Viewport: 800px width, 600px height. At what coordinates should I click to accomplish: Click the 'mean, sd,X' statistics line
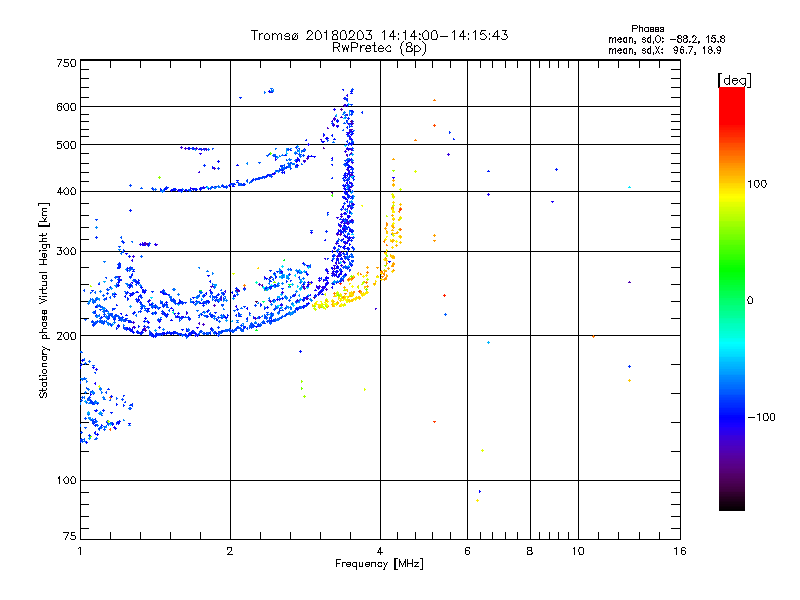coord(664,51)
